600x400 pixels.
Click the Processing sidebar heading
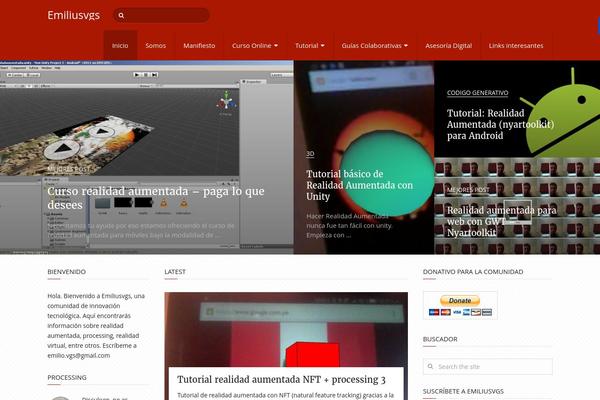67,377
